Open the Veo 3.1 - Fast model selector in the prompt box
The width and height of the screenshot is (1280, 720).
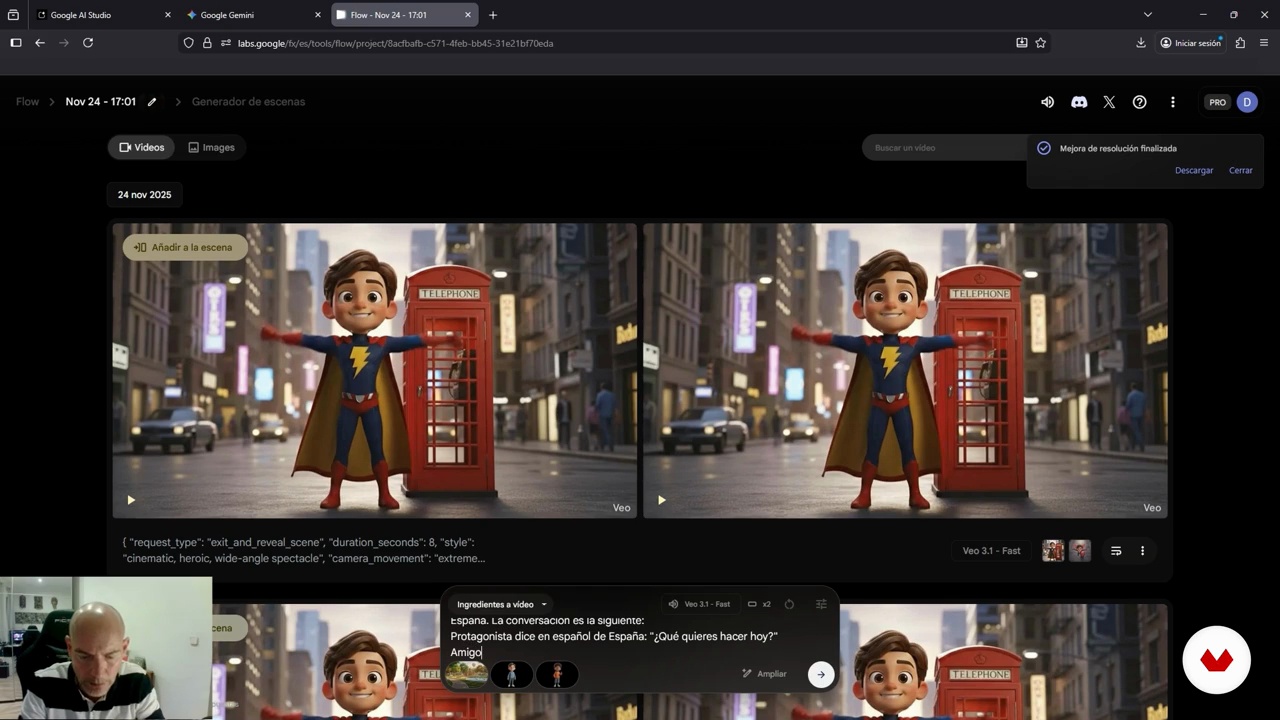point(699,604)
